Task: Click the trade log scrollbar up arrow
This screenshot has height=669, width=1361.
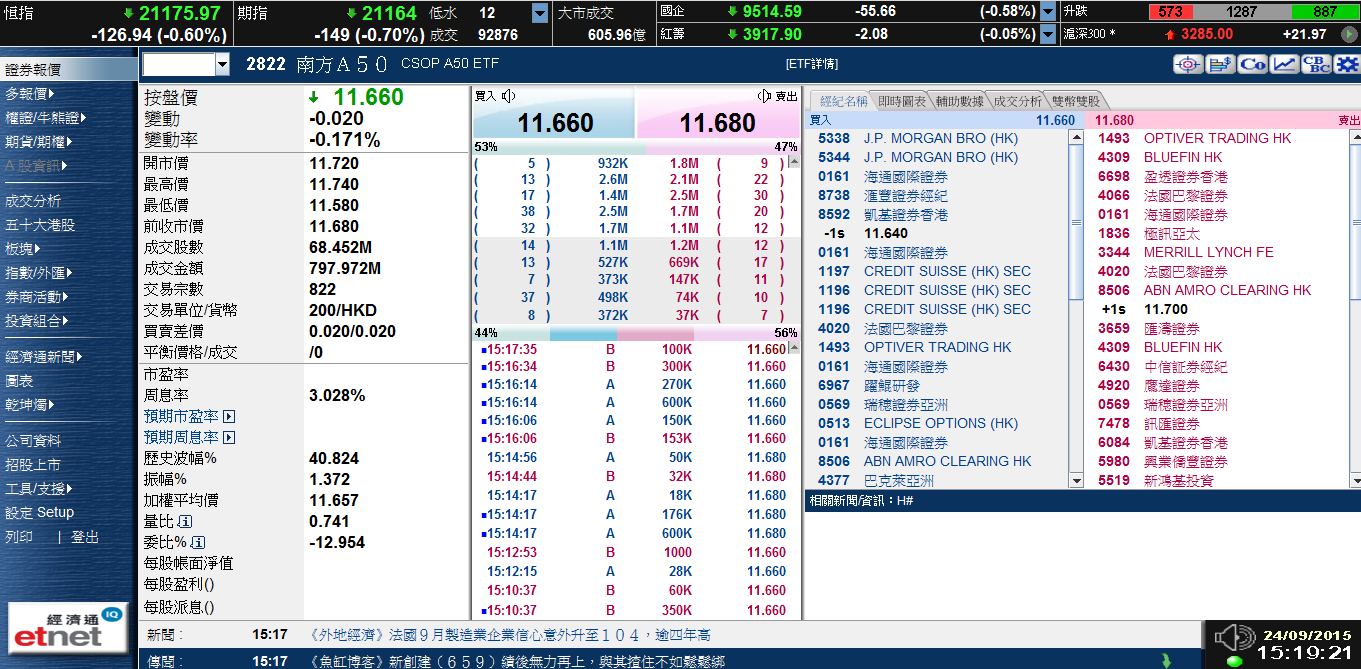Action: (794, 348)
